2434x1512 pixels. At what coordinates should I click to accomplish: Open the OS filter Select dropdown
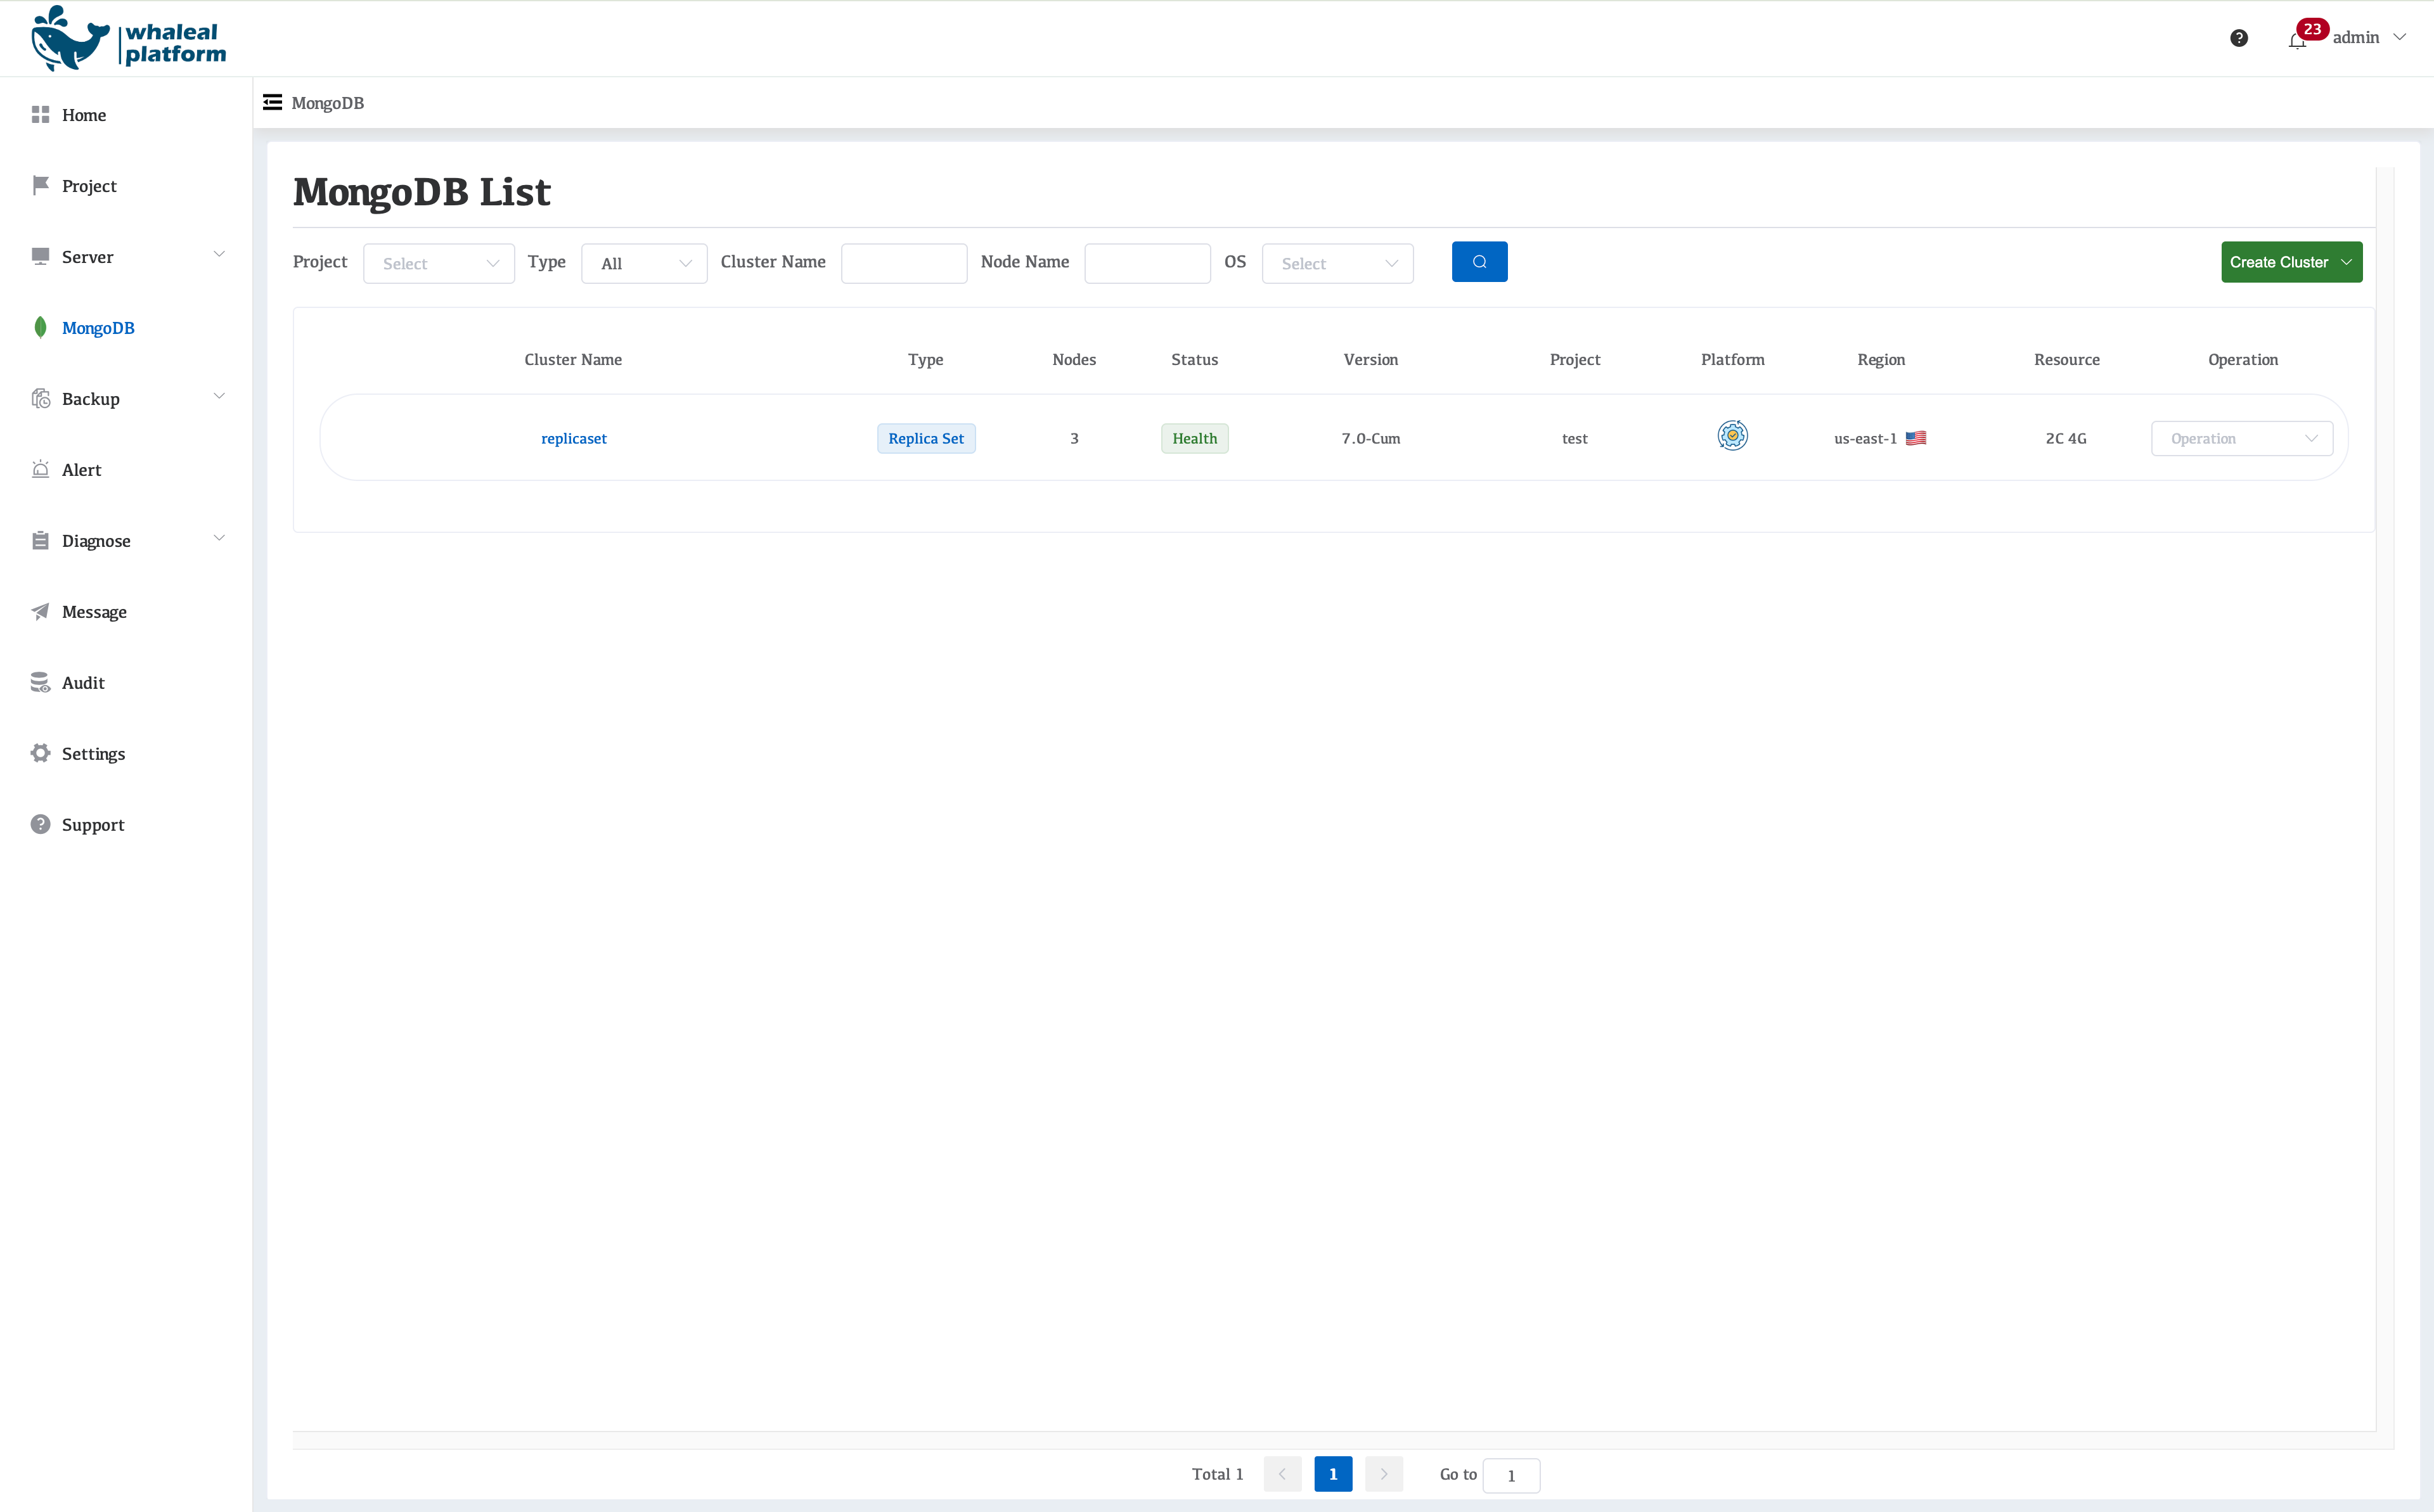point(1337,264)
